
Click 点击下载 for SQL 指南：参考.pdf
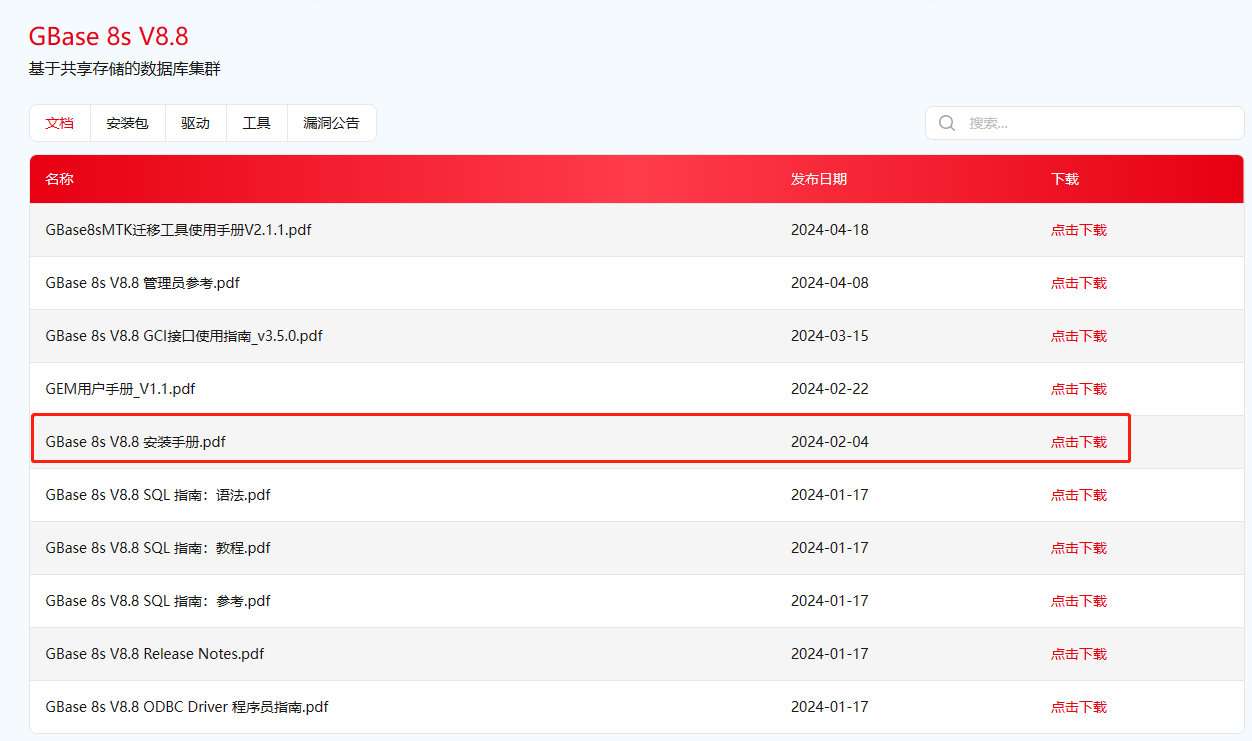(x=1079, y=601)
